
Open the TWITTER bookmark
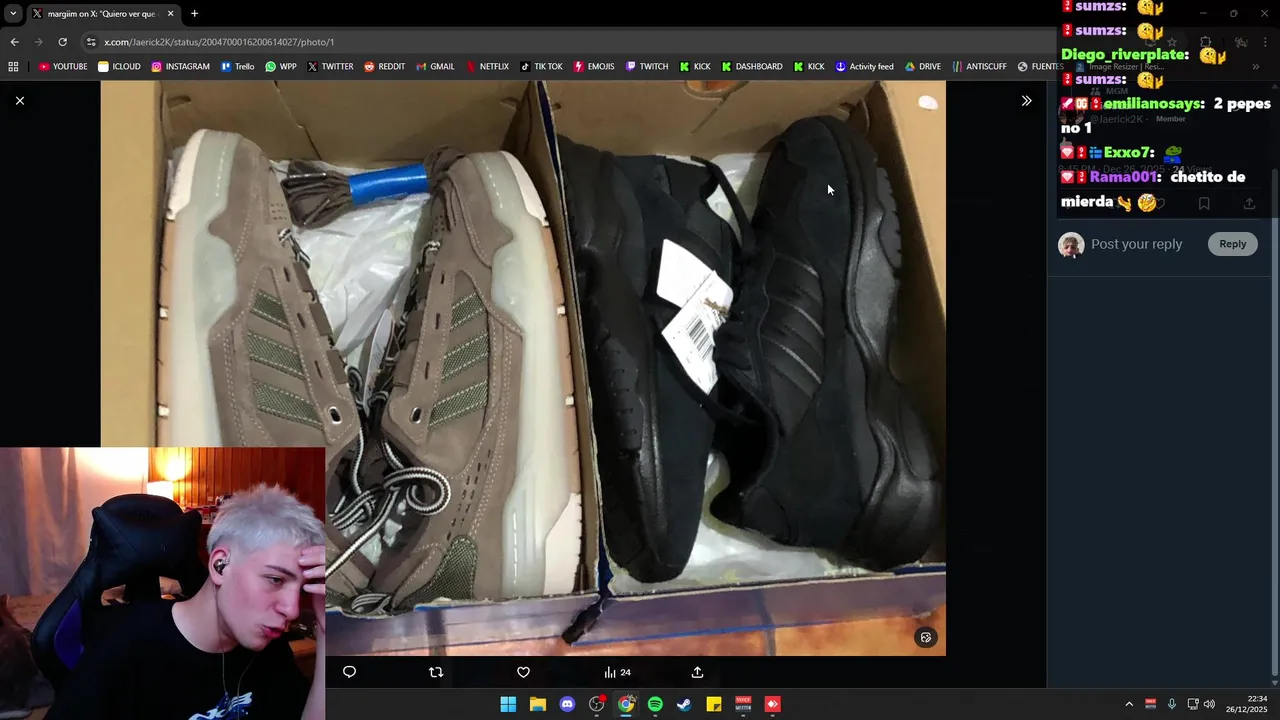click(330, 67)
